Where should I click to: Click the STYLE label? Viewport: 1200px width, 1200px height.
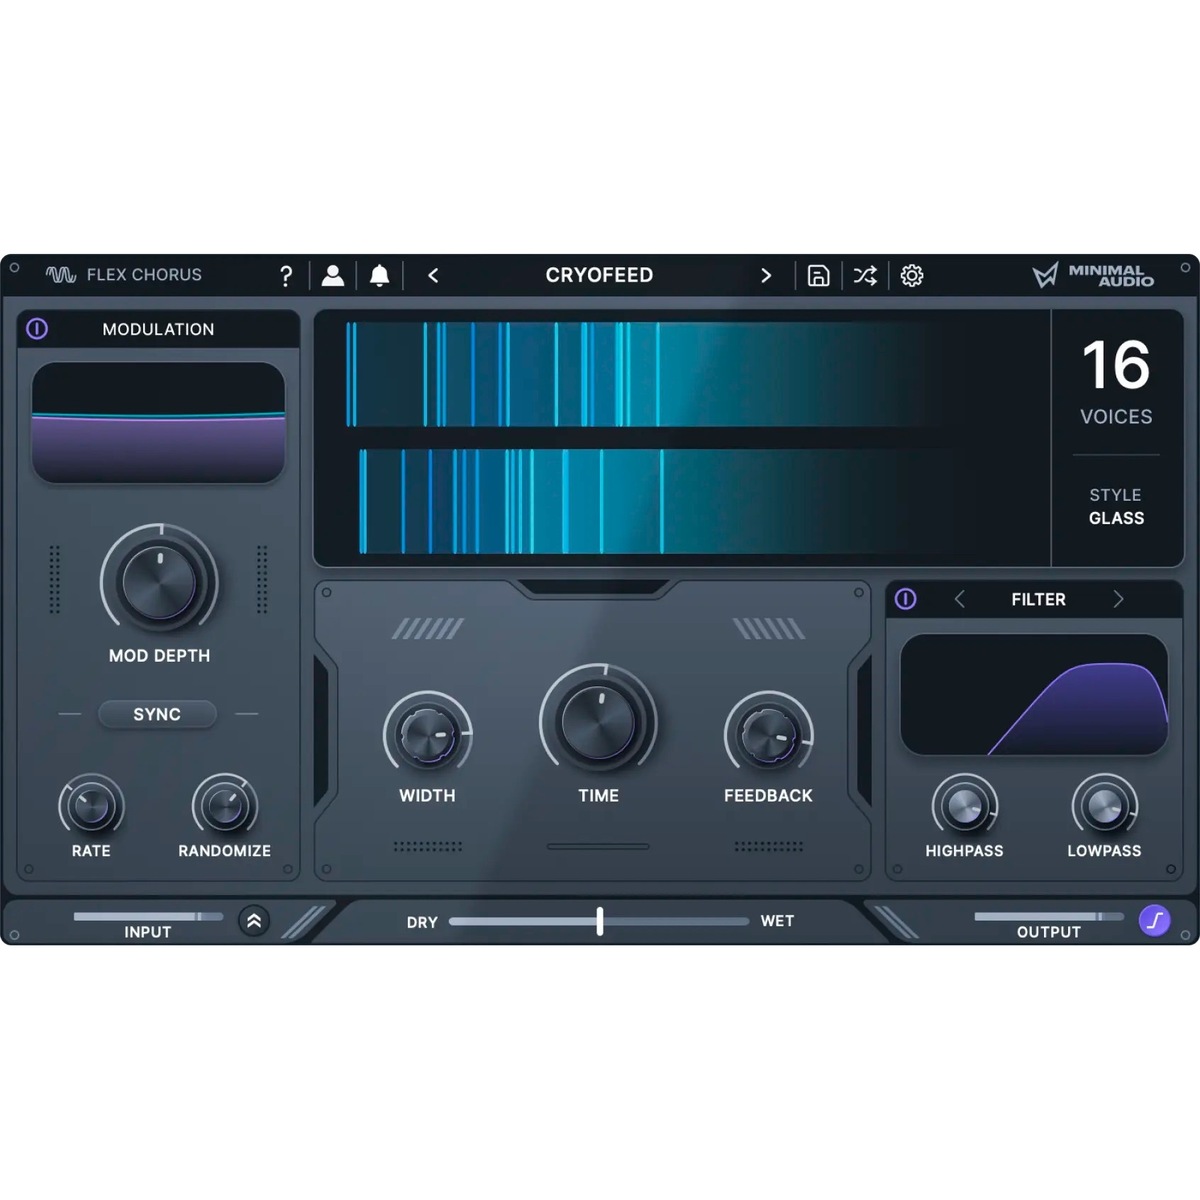(1115, 495)
